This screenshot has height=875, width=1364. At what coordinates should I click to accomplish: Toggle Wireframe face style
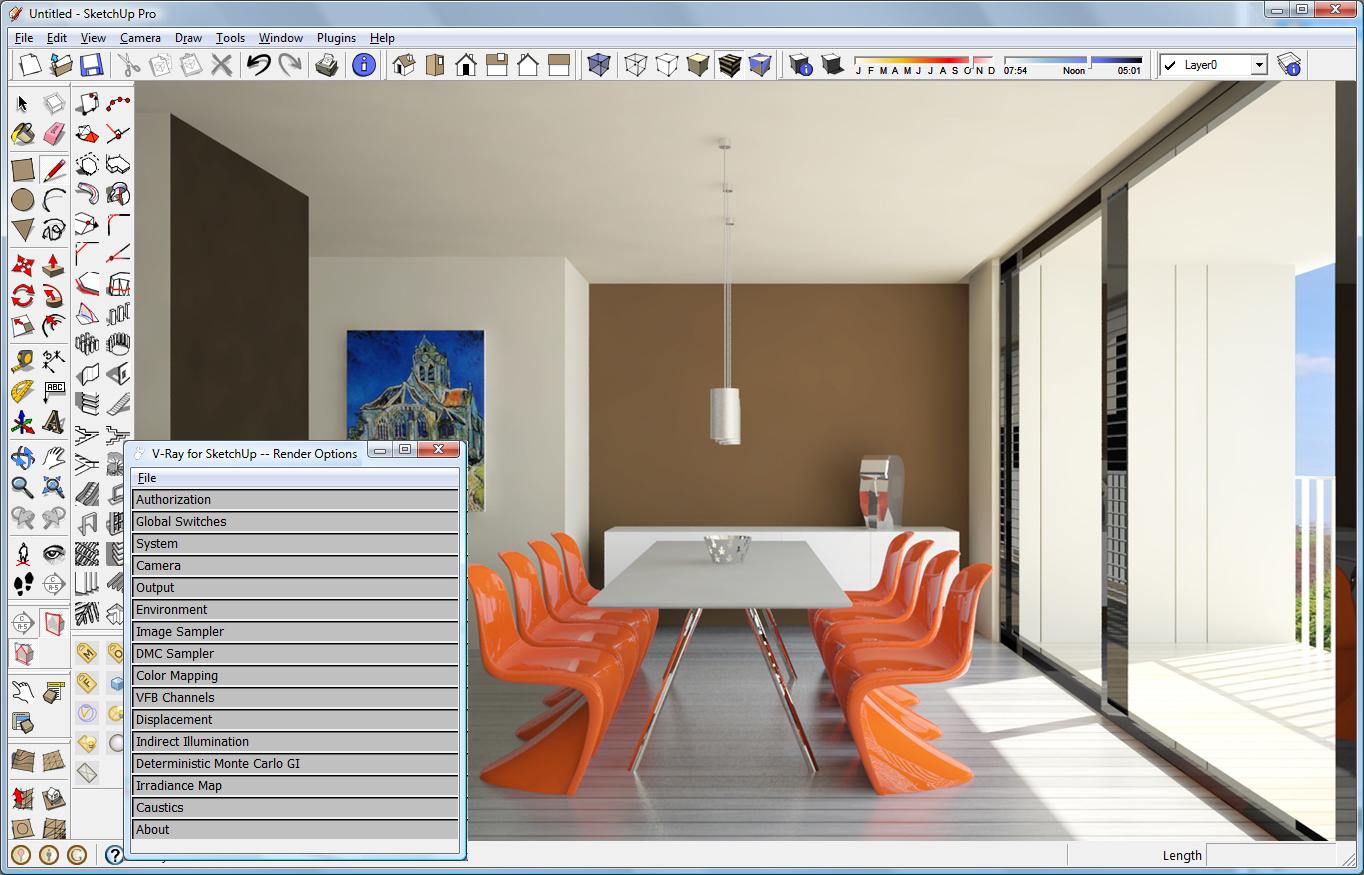coord(635,65)
